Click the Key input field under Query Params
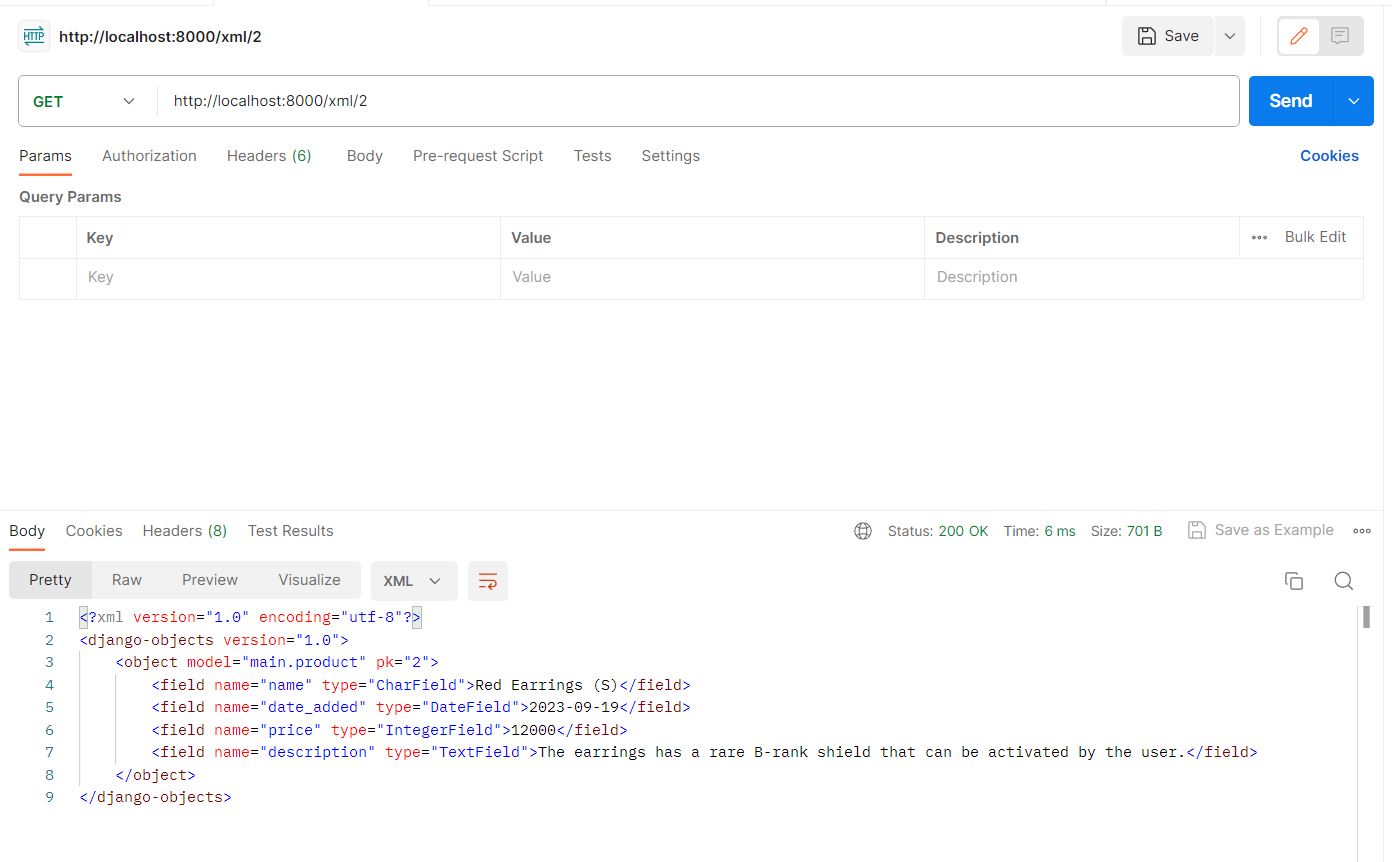Screen dimensions: 1392x862 (x=288, y=277)
